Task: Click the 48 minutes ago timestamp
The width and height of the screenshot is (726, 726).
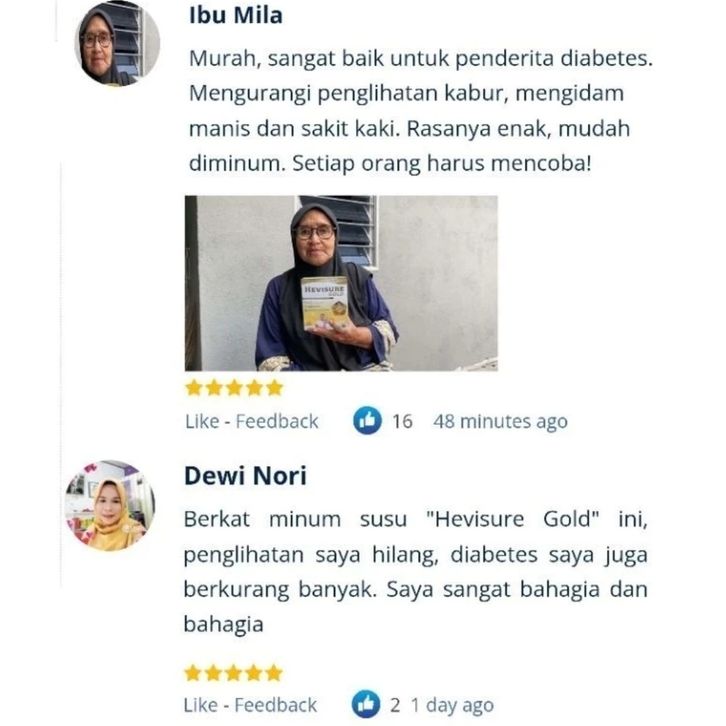Action: tap(501, 421)
